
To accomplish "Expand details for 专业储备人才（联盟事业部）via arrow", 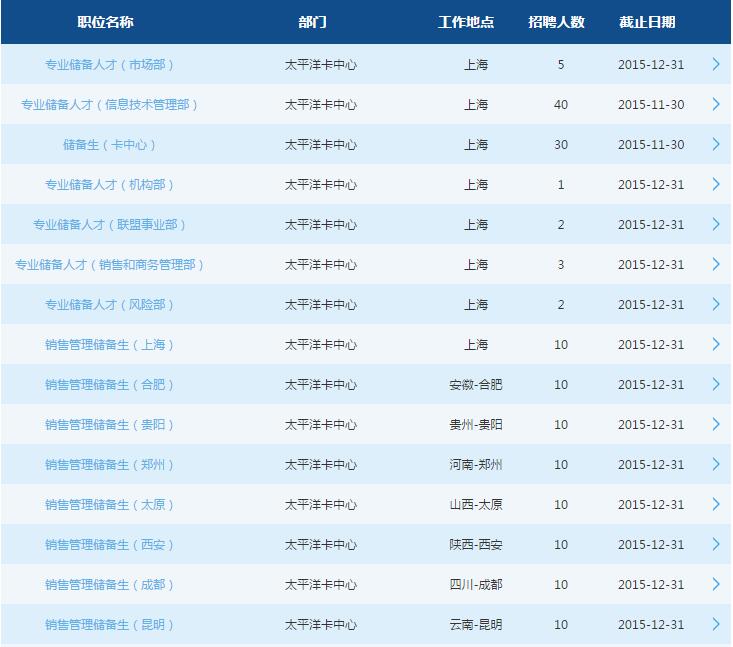I will pyautogui.click(x=716, y=224).
